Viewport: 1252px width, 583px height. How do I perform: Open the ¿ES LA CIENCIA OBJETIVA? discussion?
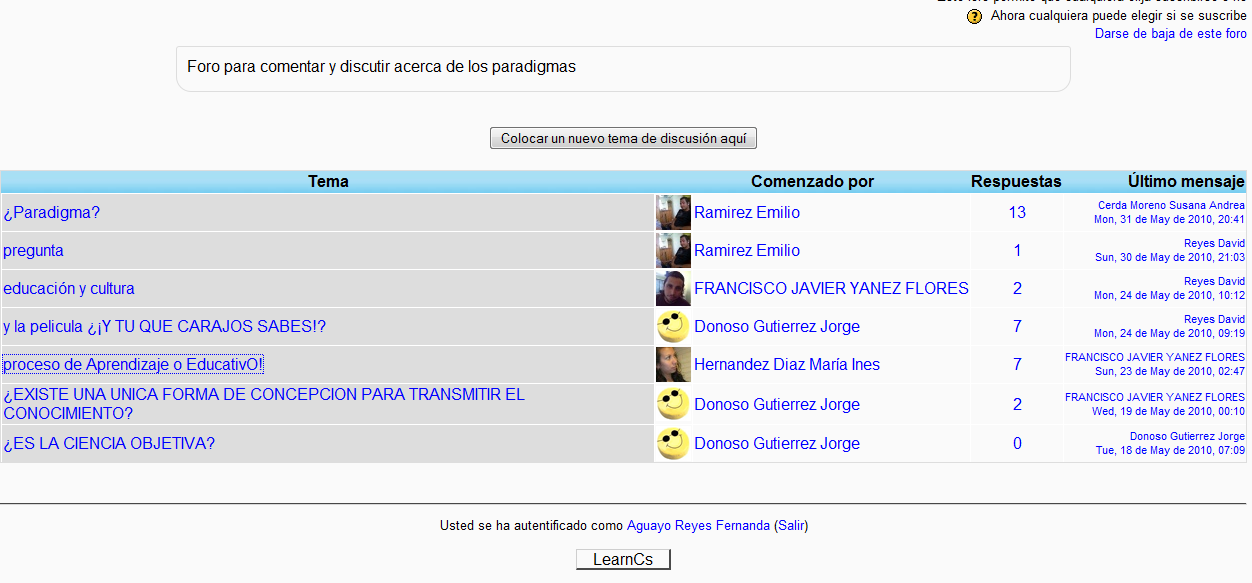[x=109, y=444]
